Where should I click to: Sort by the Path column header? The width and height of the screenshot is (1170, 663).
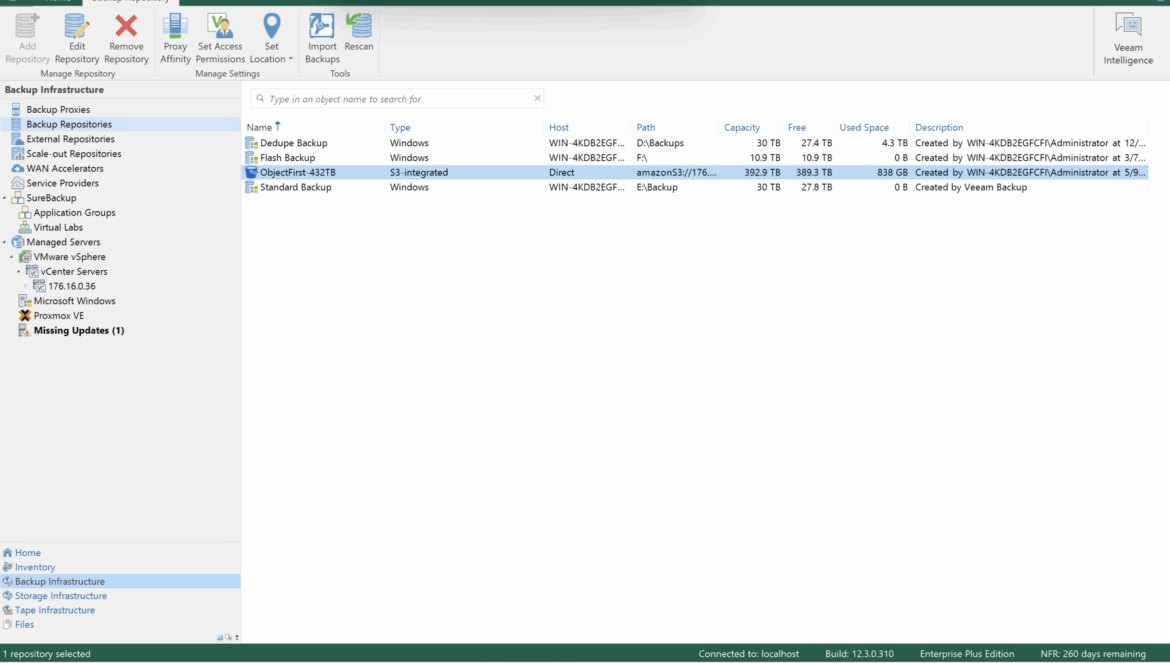coord(645,128)
